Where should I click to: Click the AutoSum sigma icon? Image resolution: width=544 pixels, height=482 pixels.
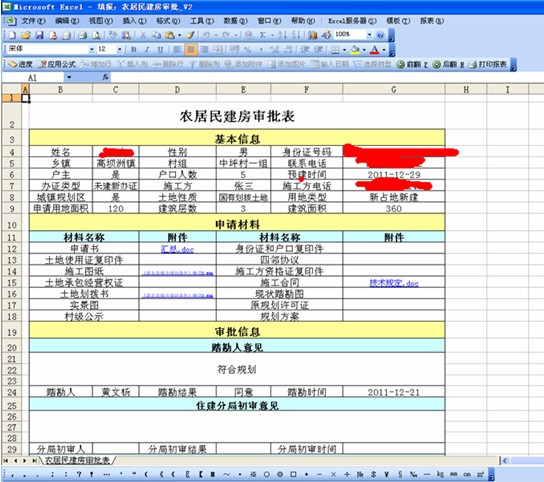coord(263,35)
